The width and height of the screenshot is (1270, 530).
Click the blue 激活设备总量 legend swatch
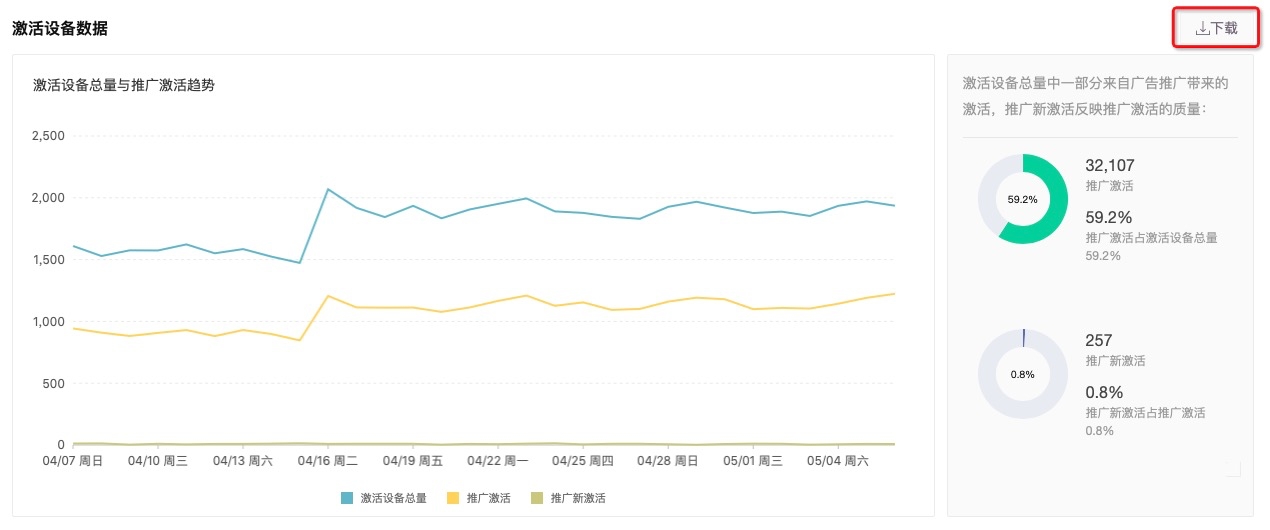[x=347, y=498]
